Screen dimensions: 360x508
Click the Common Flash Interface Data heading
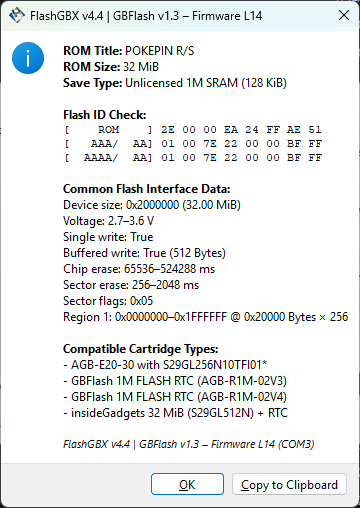147,189
